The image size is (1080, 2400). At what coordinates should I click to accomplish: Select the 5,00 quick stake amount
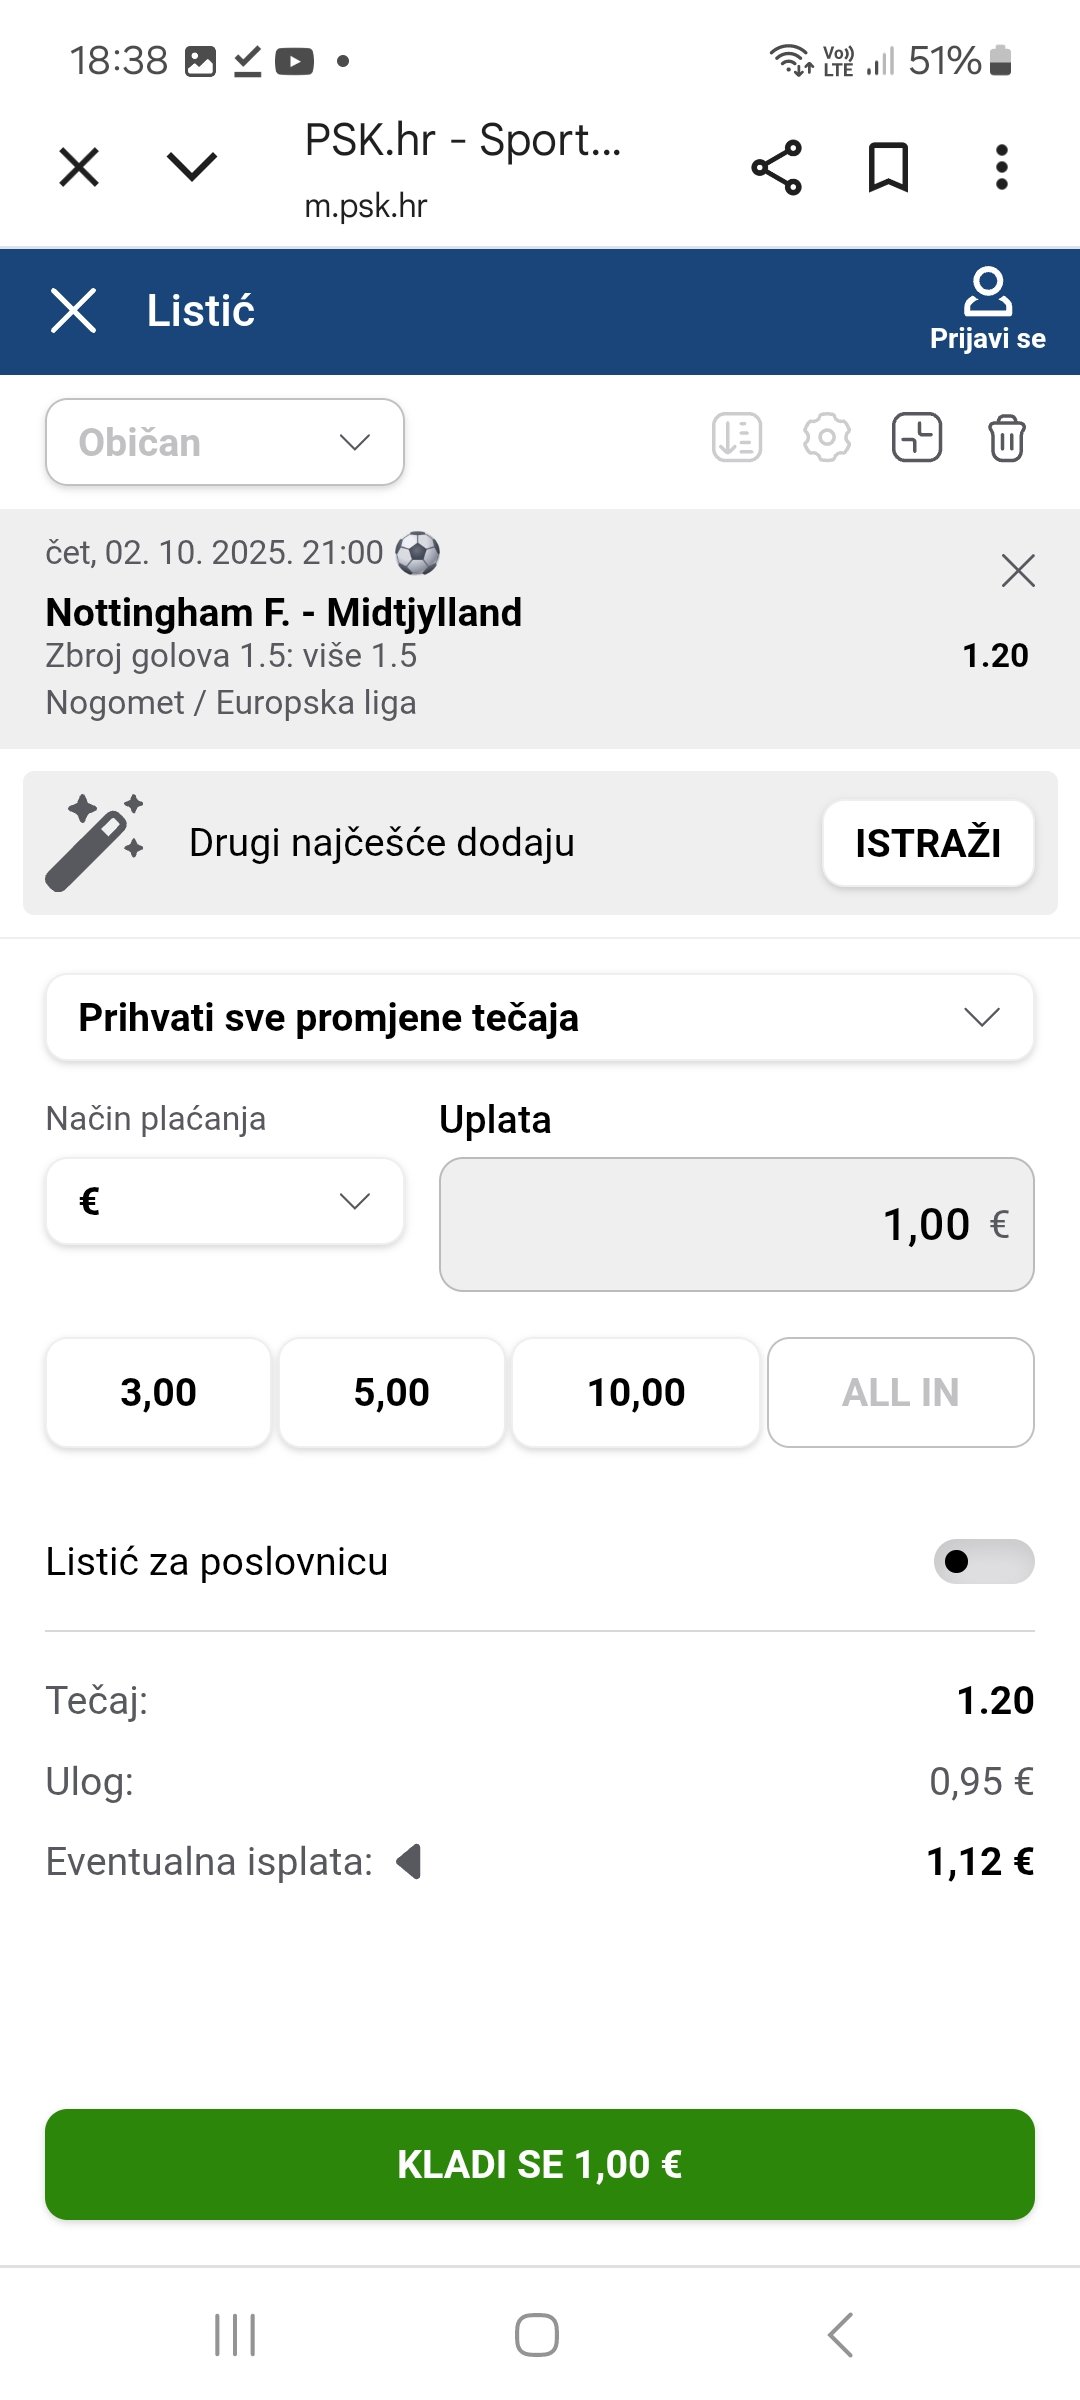pos(391,1392)
